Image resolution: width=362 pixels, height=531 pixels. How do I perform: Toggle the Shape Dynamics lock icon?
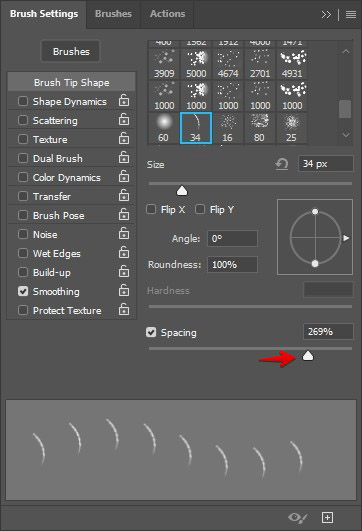point(124,101)
